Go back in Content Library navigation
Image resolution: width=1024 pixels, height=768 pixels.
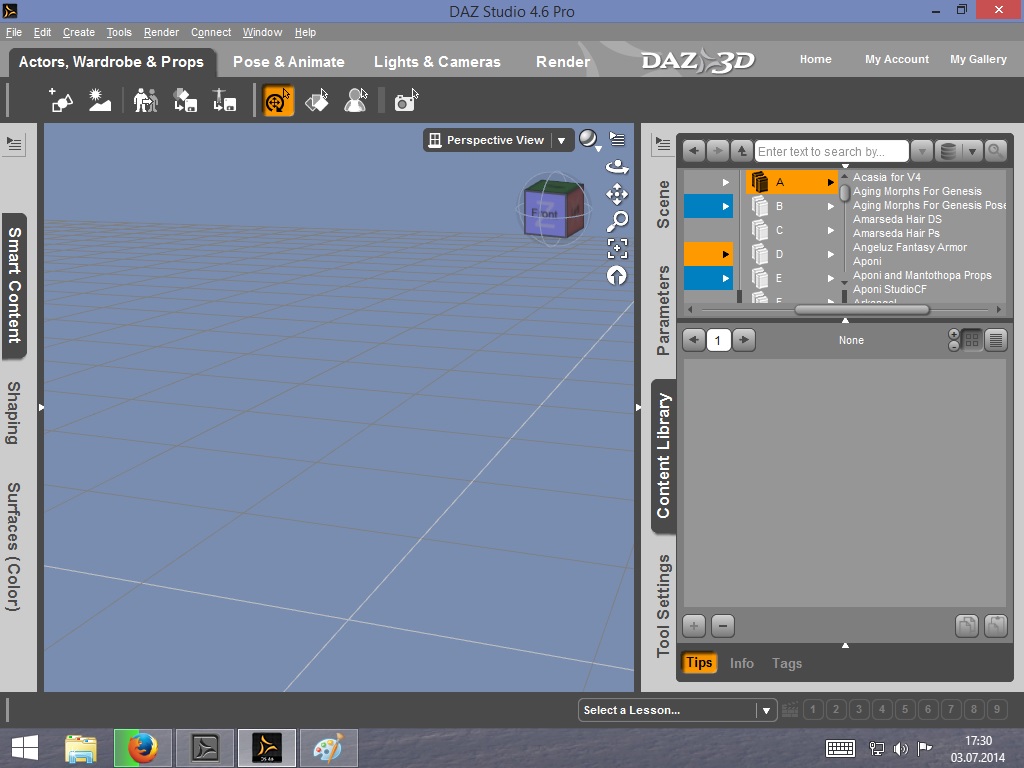click(x=694, y=152)
